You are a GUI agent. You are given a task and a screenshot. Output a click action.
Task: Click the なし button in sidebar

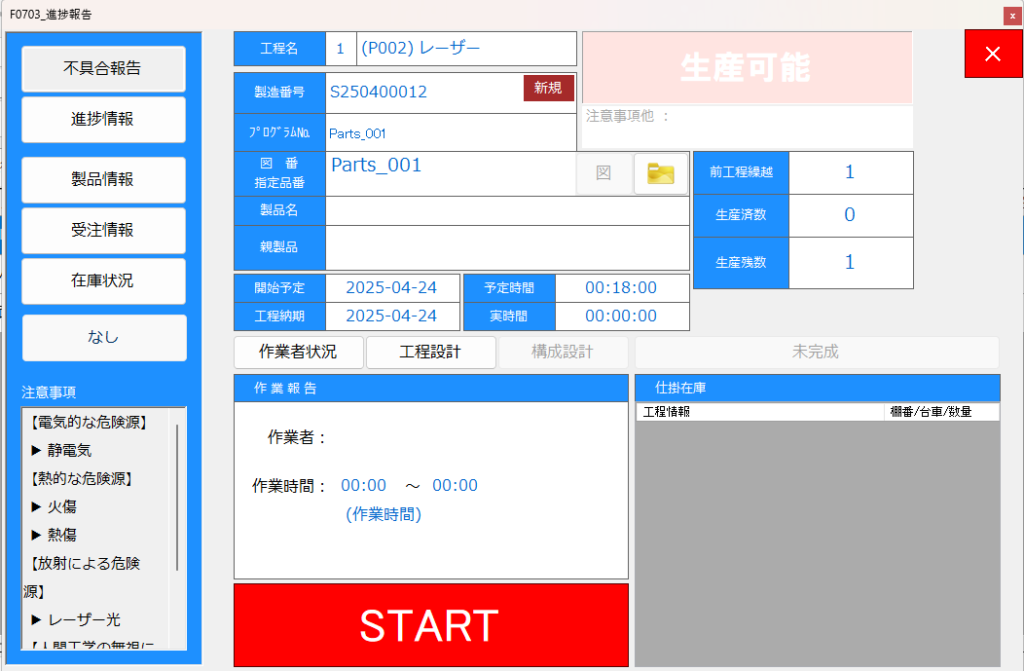click(104, 337)
